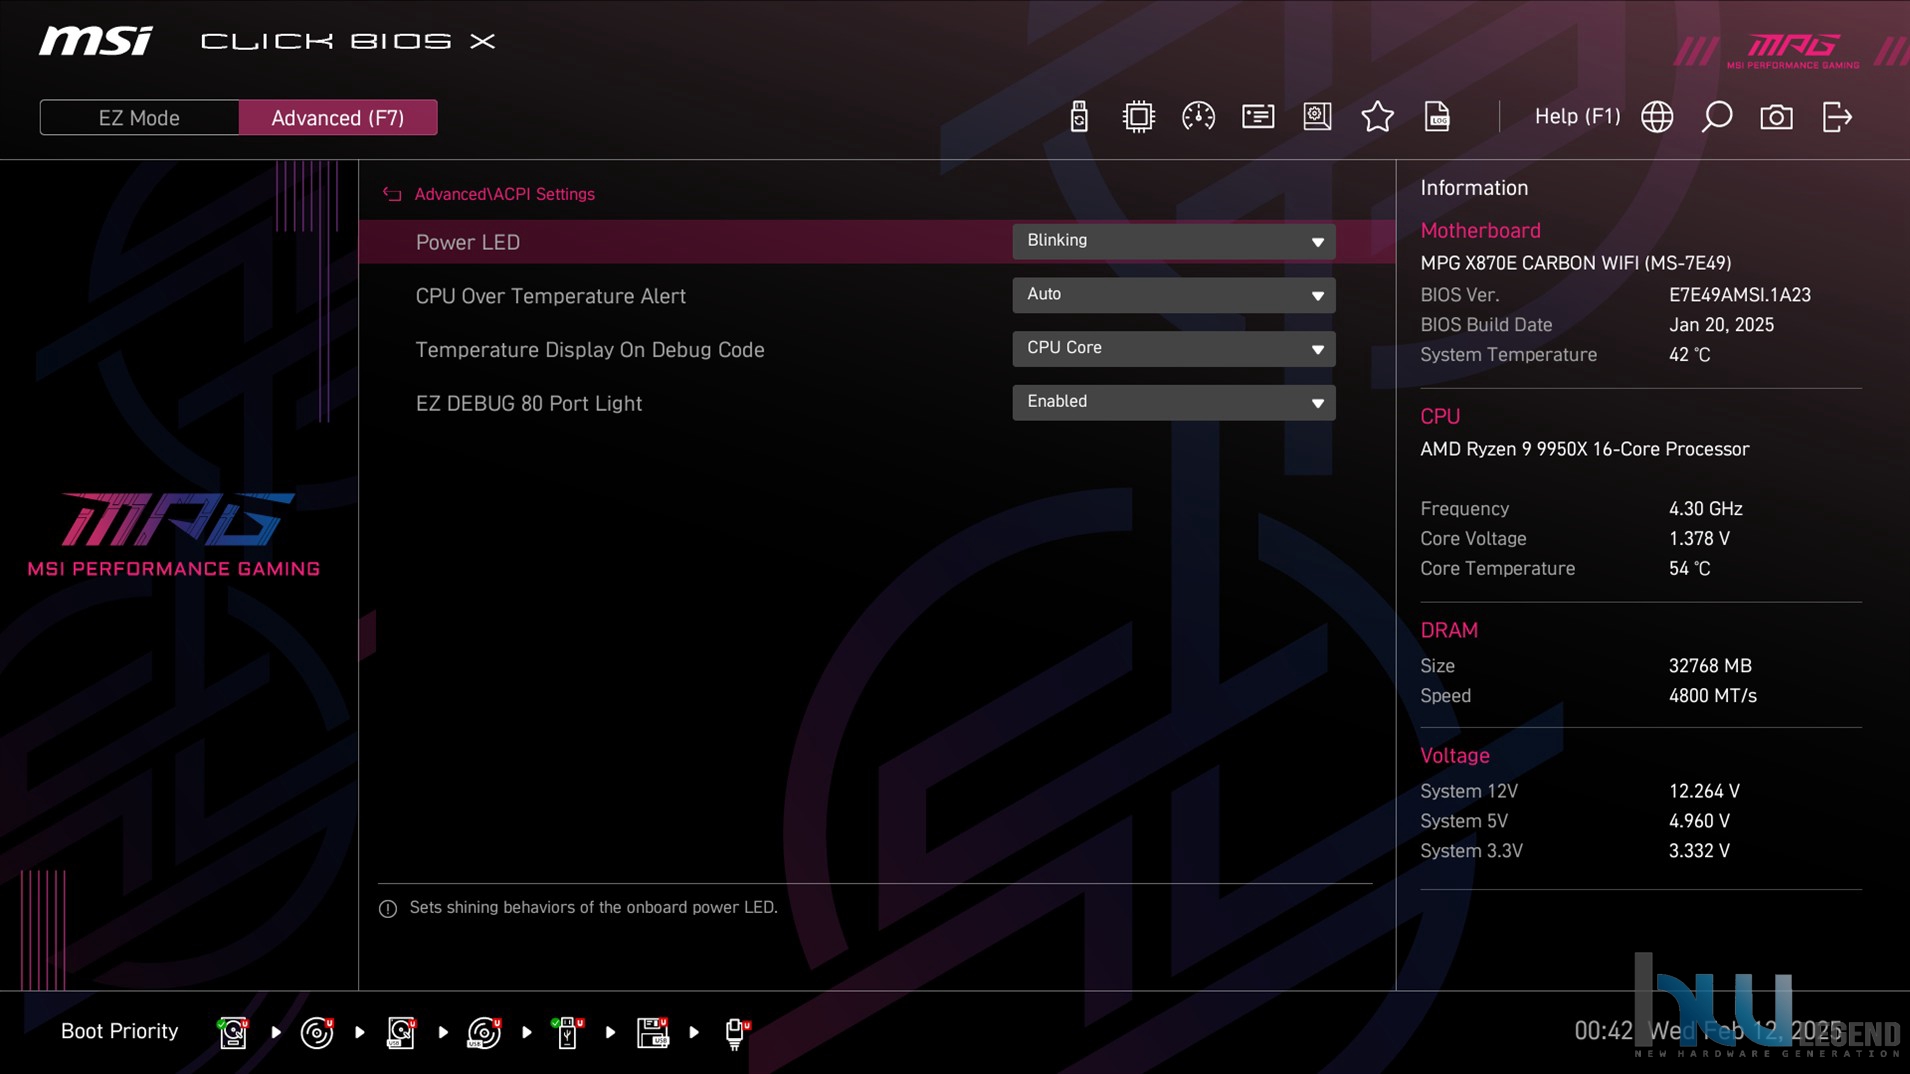The image size is (1910, 1074).
Task: Click BIOS Build Date Jan 20, 2025
Action: pos(1720,325)
